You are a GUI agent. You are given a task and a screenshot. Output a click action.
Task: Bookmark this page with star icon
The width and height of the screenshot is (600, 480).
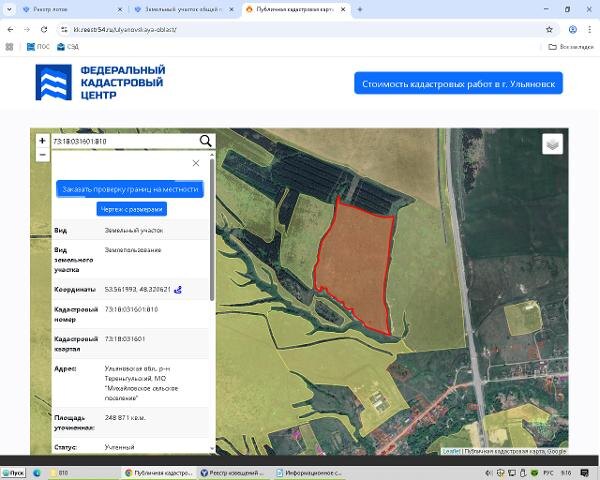(549, 29)
